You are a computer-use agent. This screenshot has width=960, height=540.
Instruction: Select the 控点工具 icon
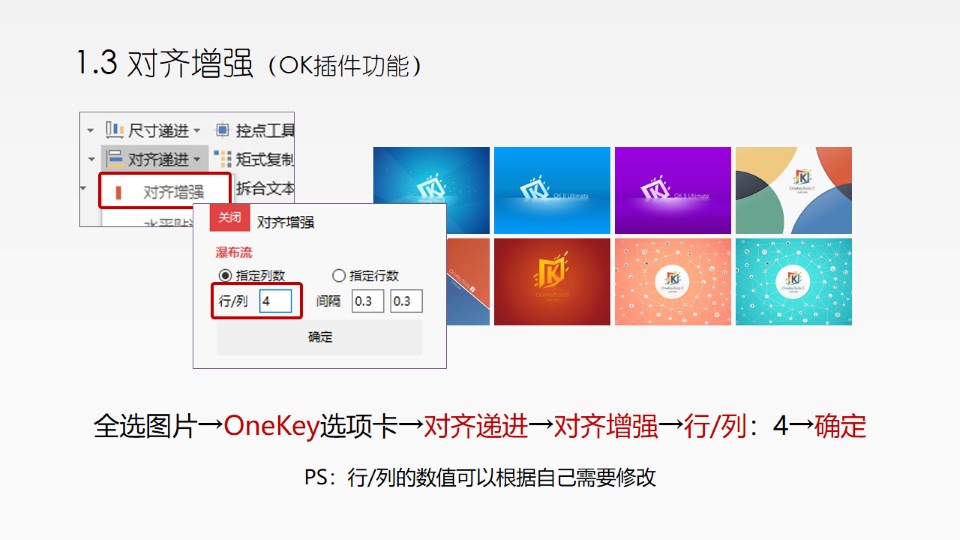coord(222,130)
